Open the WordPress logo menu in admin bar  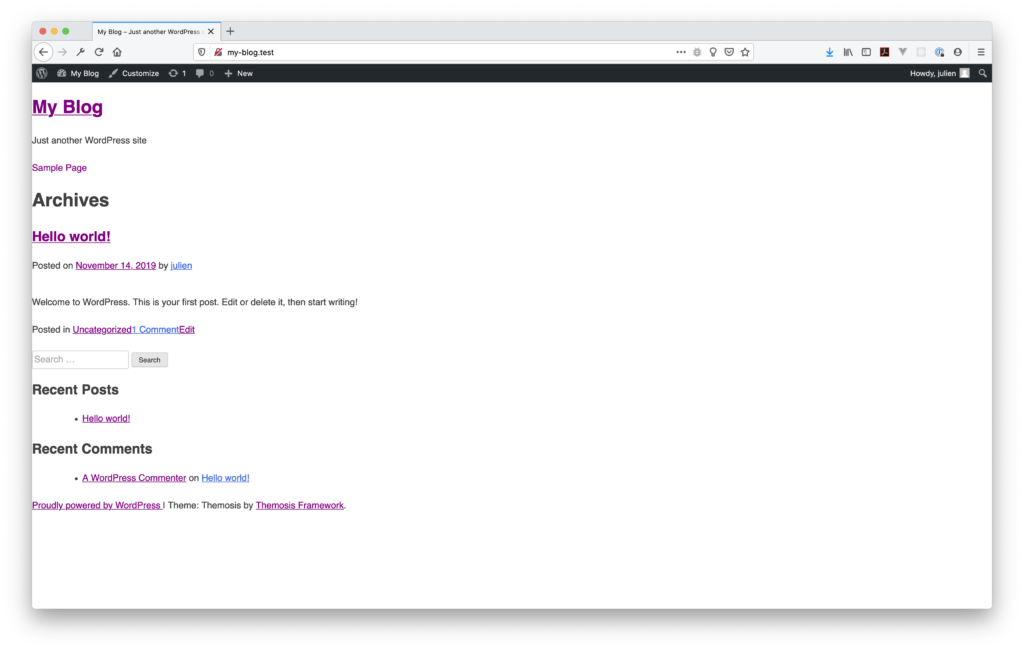pyautogui.click(x=41, y=73)
